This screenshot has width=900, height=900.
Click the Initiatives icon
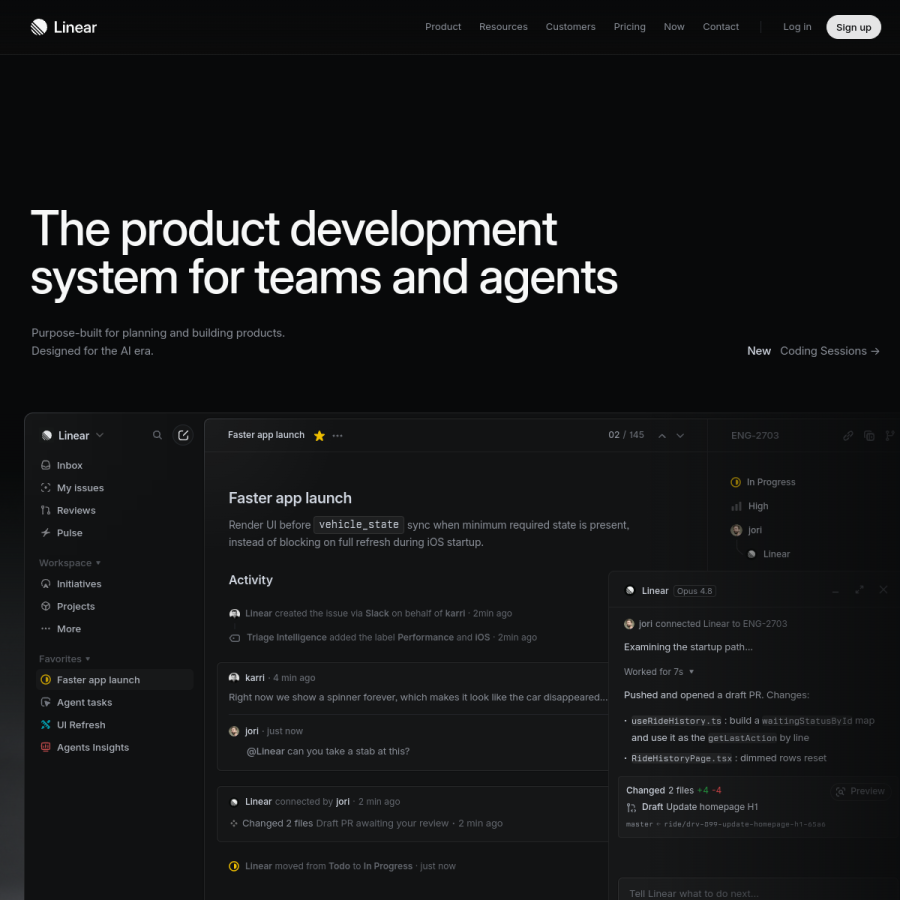(x=45, y=583)
